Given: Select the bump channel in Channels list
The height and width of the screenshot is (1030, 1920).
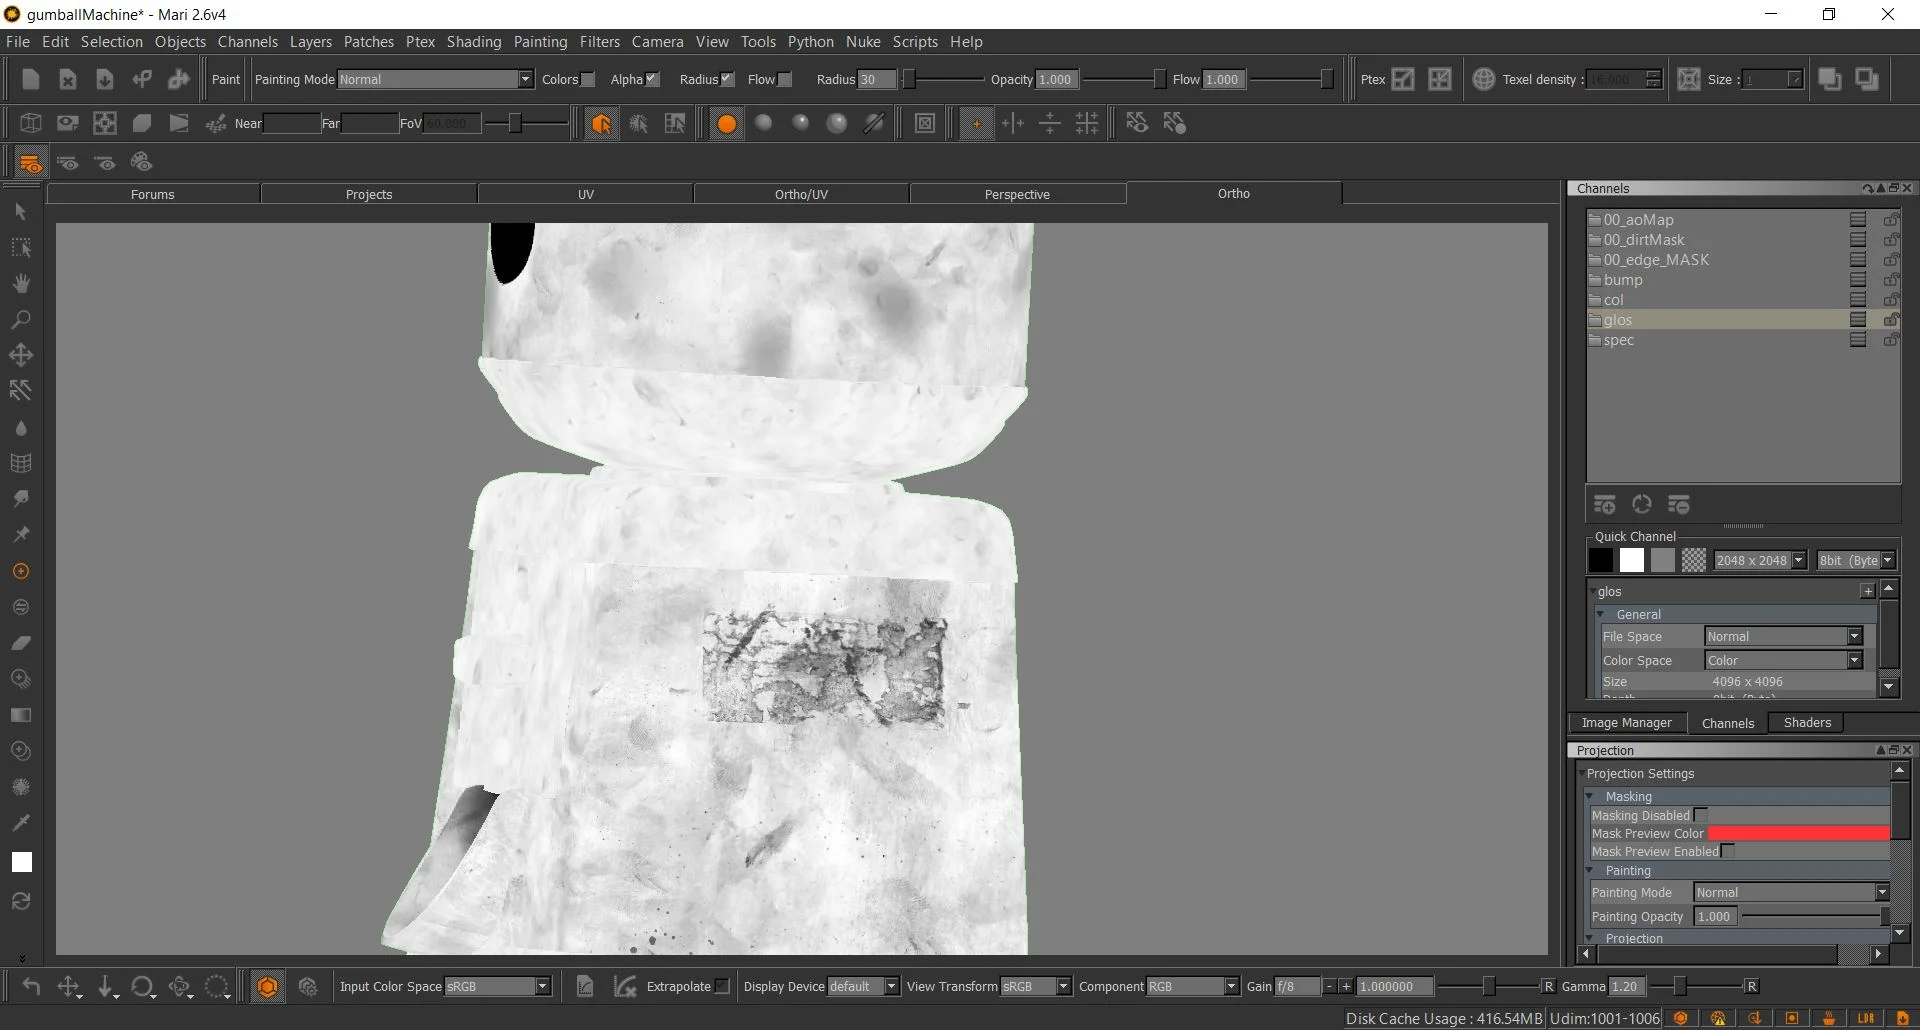Looking at the screenshot, I should click(1622, 280).
